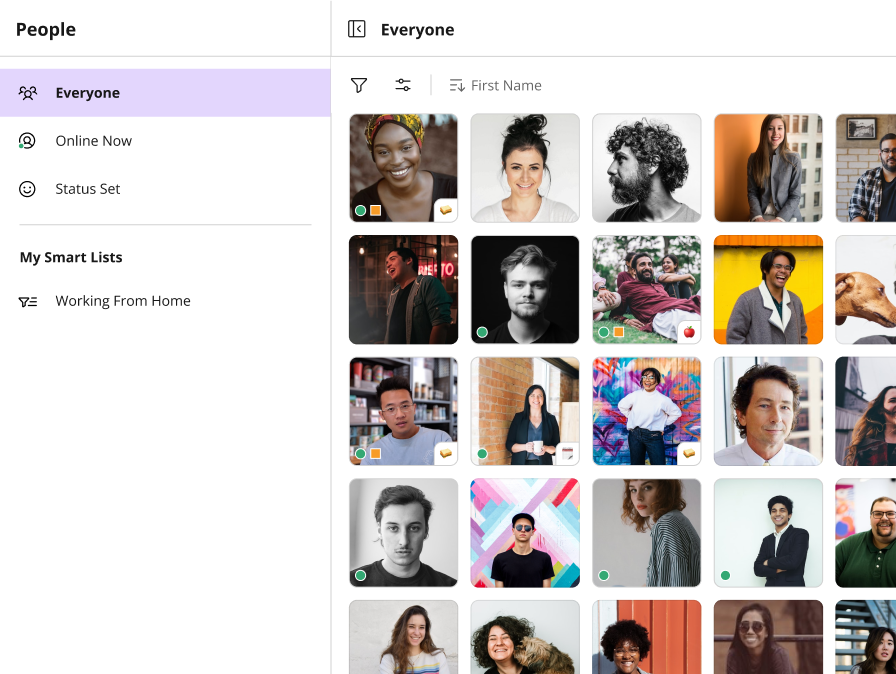Select Status Set in the sidebar
The width and height of the screenshot is (896, 674).
click(165, 188)
